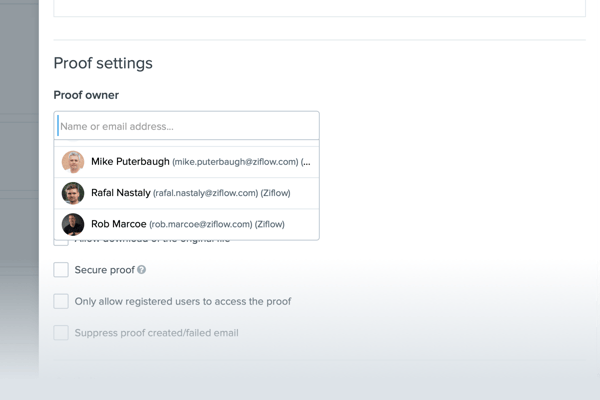
Task: Click the Secure proof label text
Action: 104,270
